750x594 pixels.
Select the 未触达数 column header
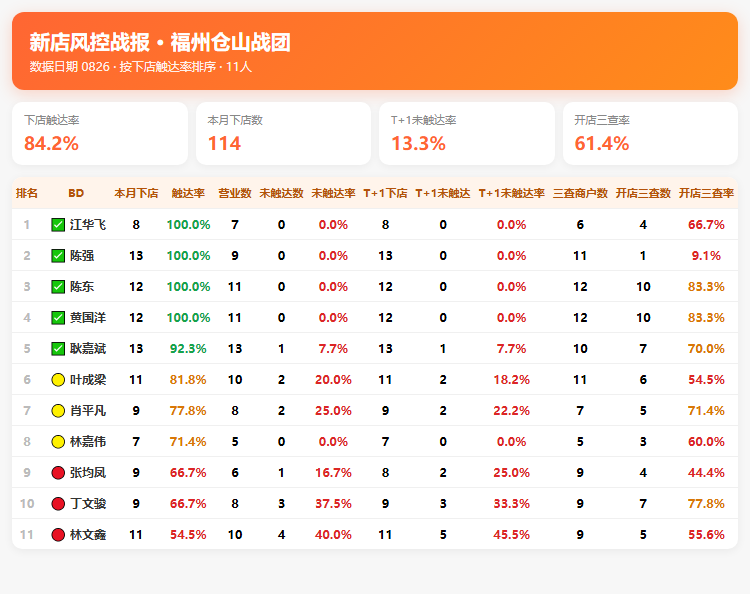281,193
